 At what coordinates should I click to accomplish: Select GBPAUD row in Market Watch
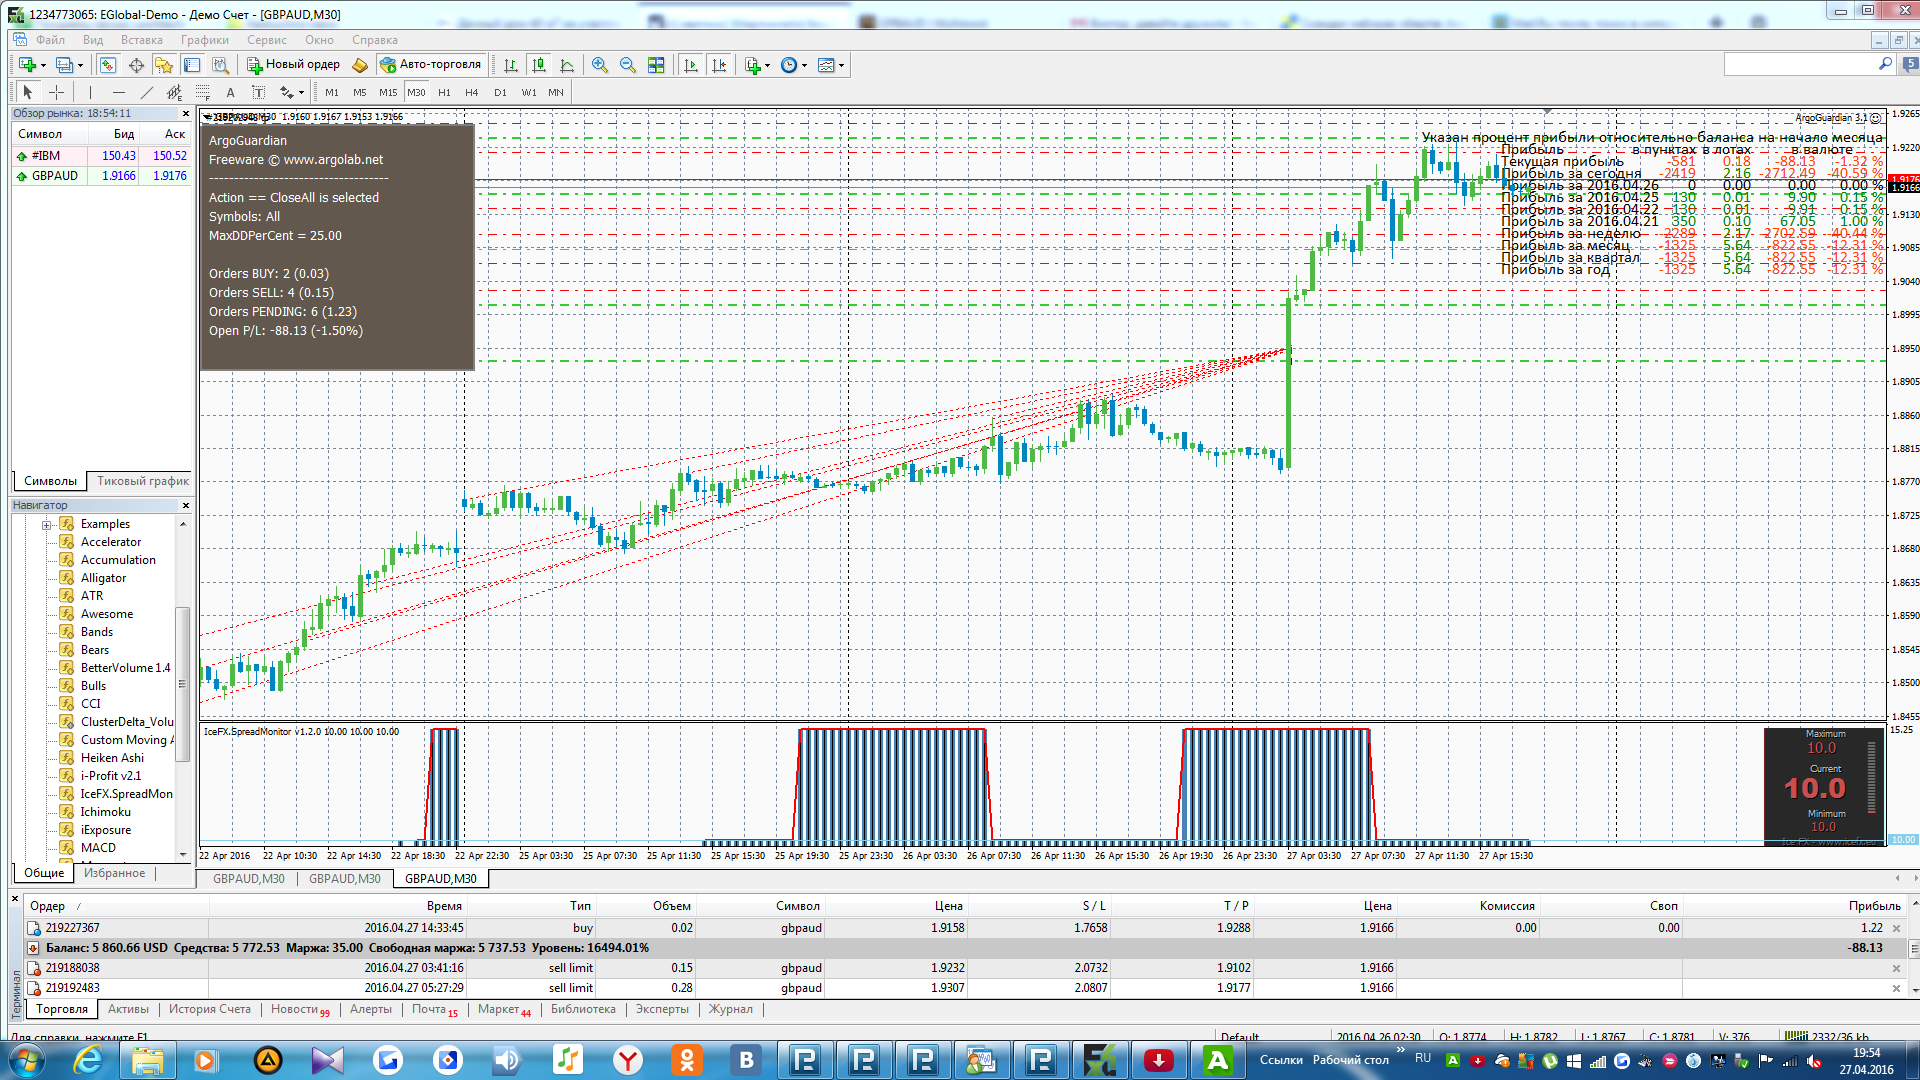(101, 176)
